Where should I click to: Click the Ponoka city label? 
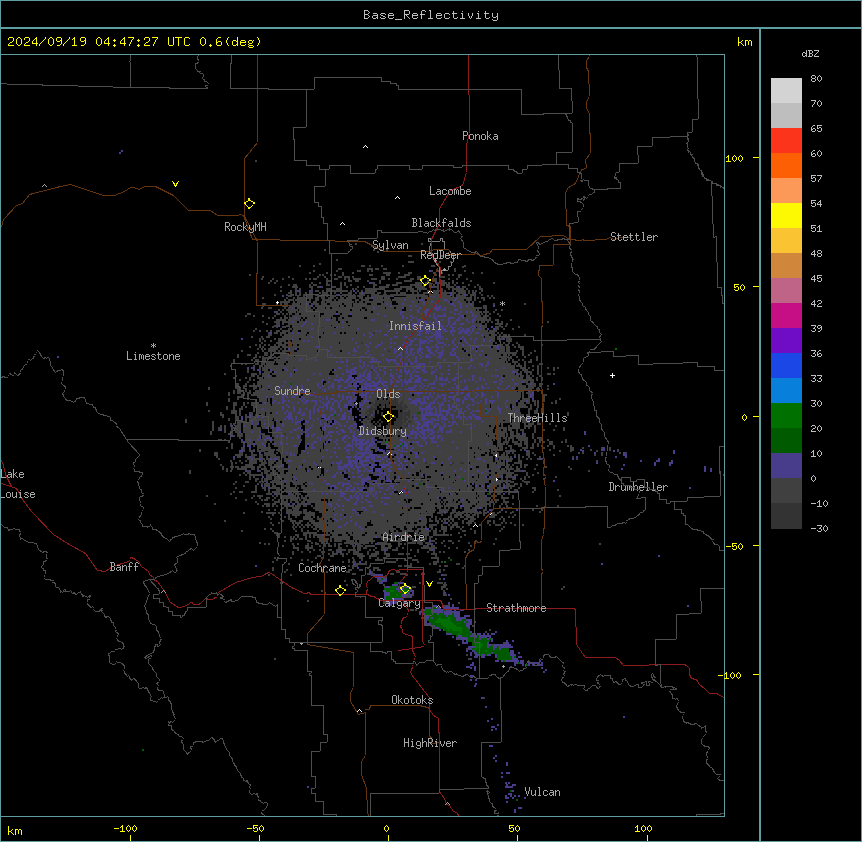(480, 136)
